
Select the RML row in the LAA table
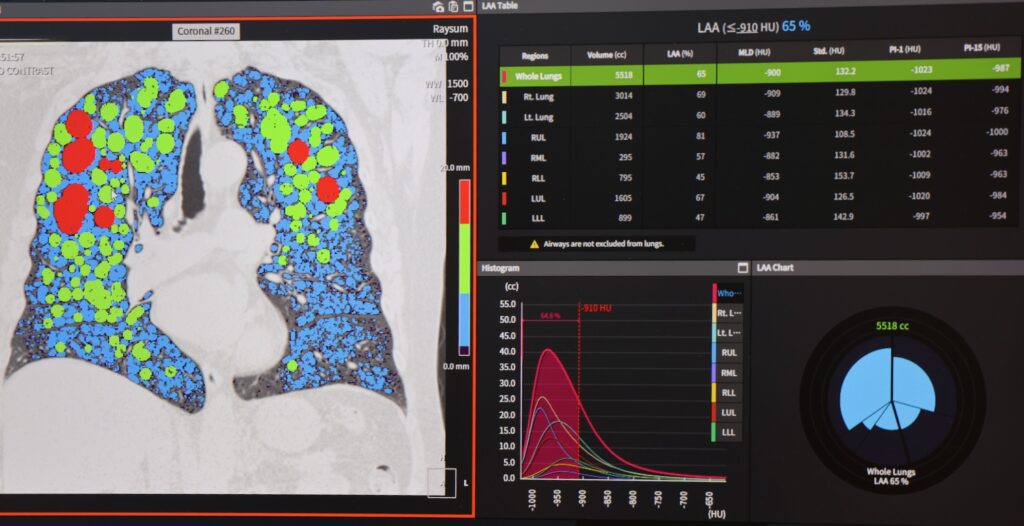coord(760,157)
